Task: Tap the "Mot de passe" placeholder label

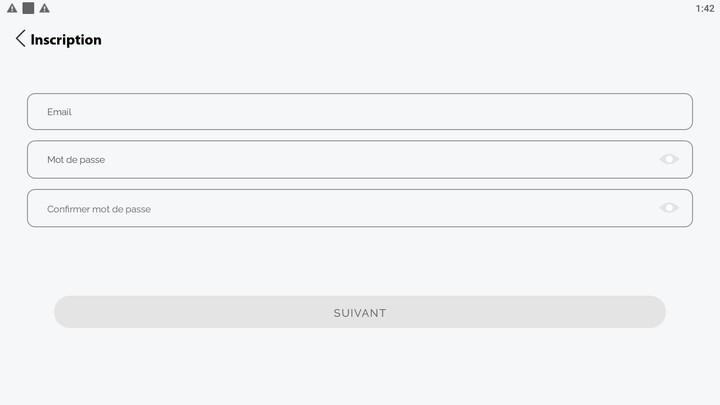Action: [x=76, y=160]
